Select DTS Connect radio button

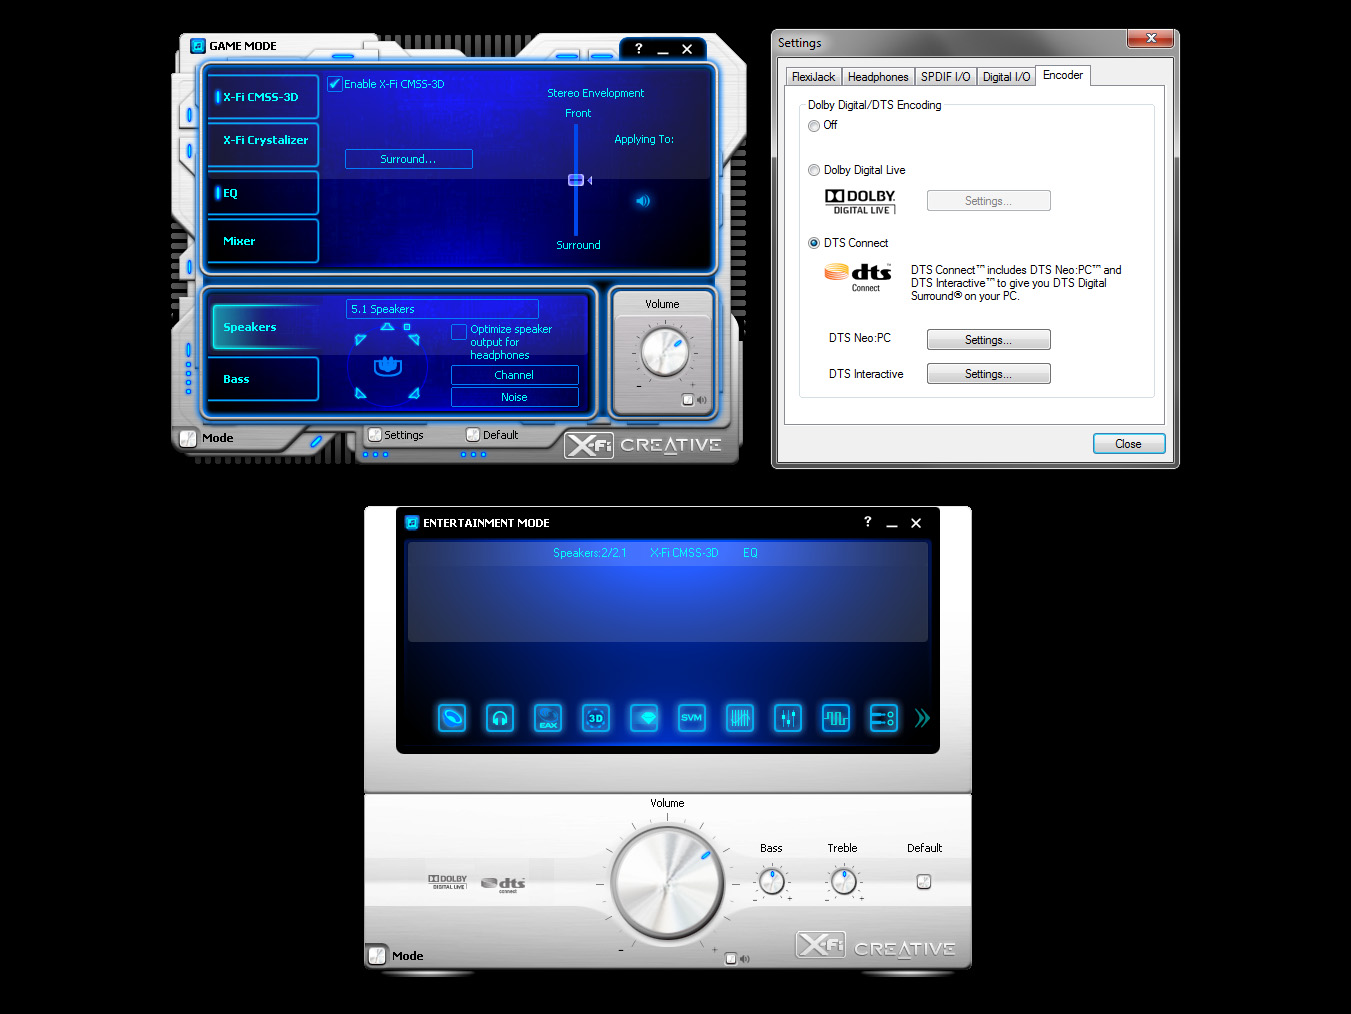click(x=814, y=243)
